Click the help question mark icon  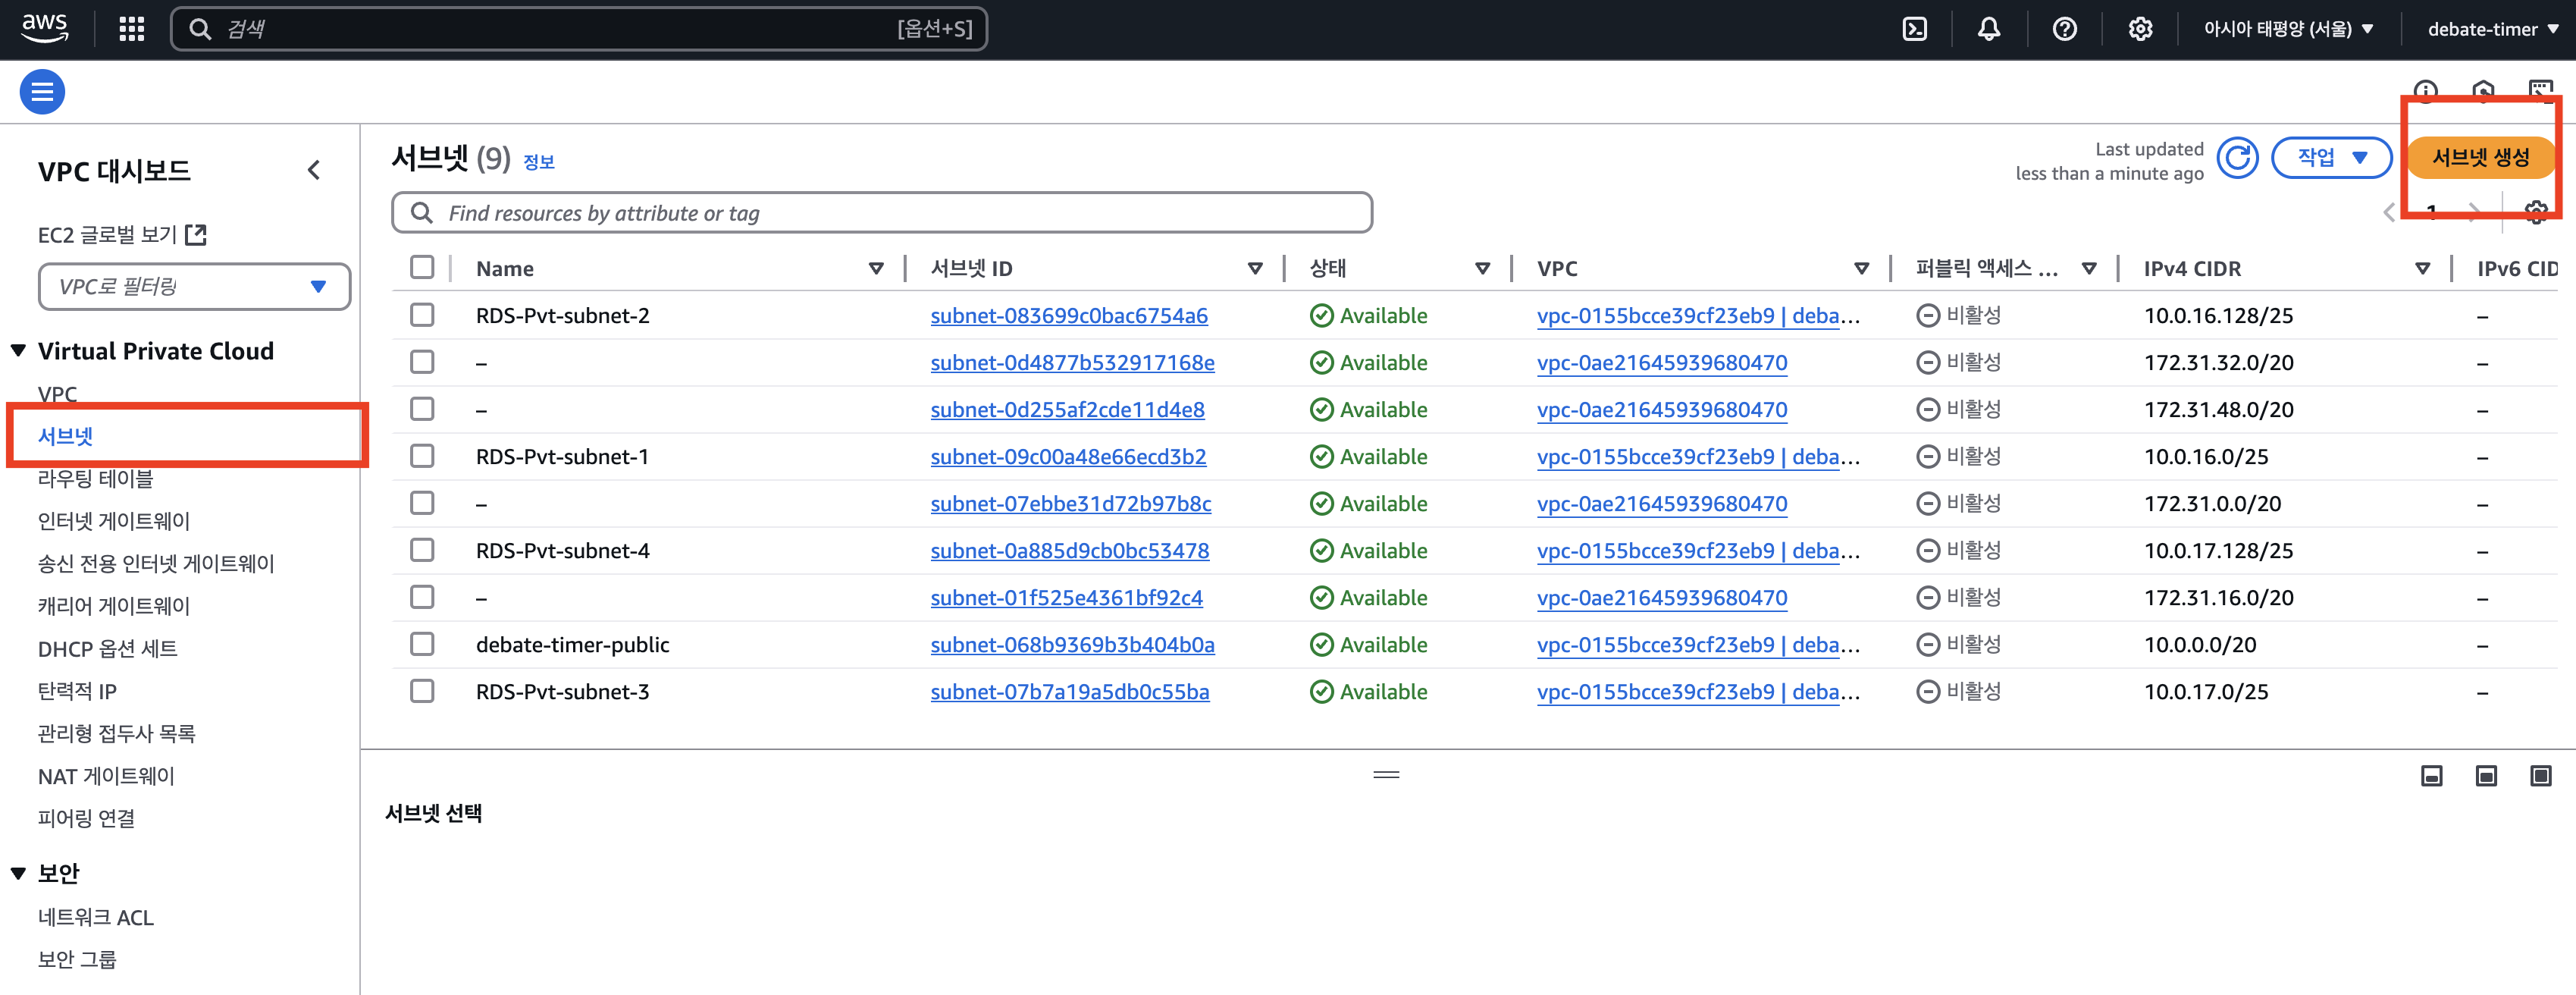click(x=2064, y=29)
